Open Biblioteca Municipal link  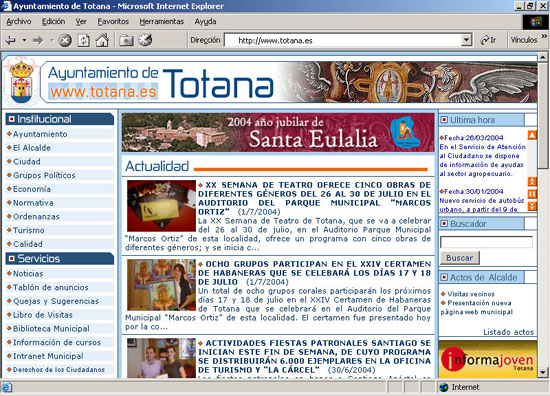coord(51,329)
